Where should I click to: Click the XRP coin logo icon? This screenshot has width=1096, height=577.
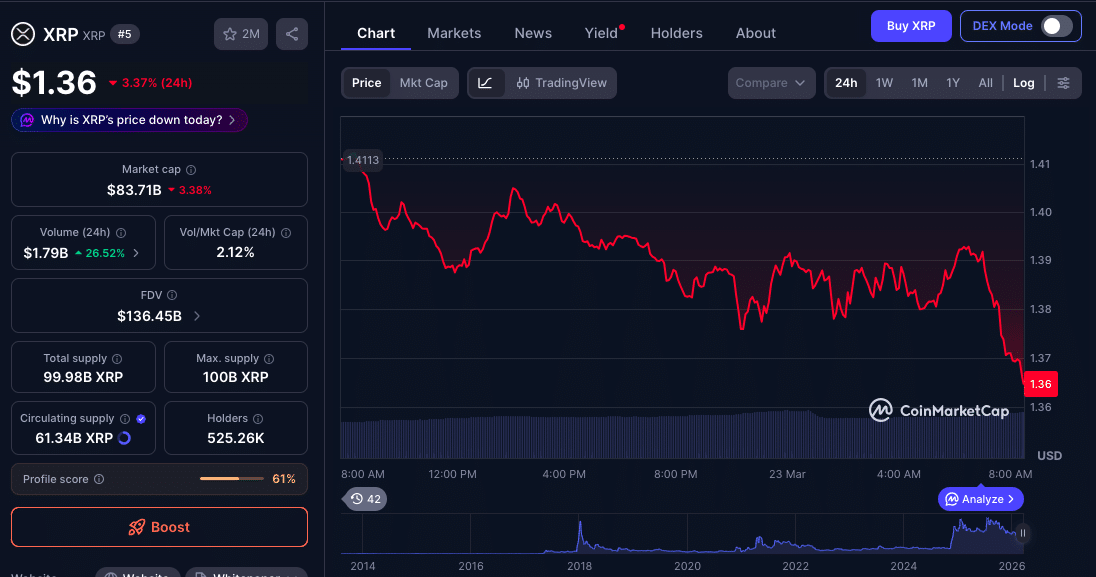click(23, 34)
